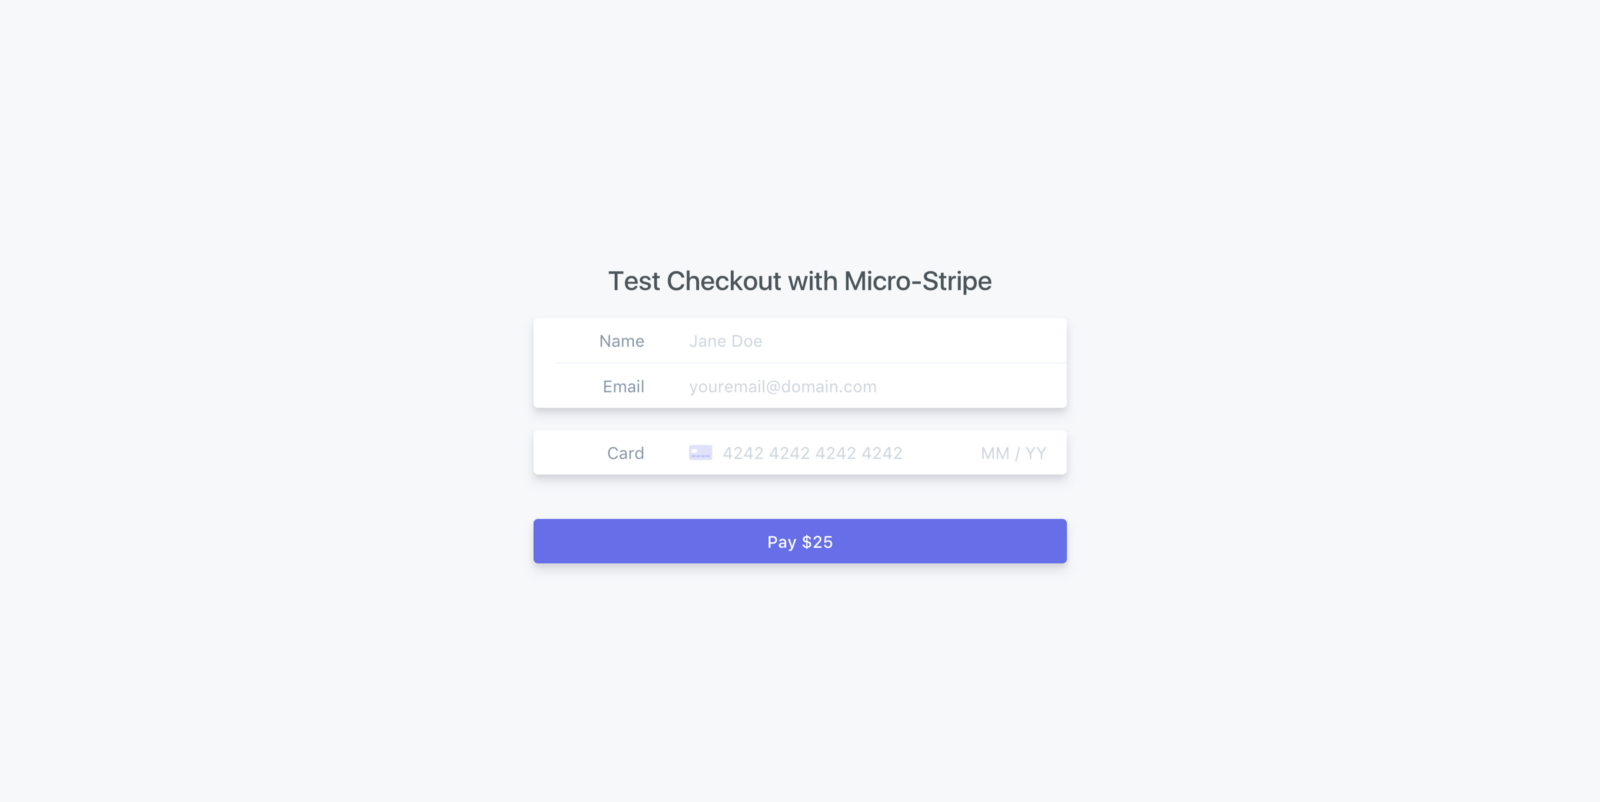Click the MM month placeholder
Image resolution: width=1600 pixels, height=802 pixels.
point(995,453)
